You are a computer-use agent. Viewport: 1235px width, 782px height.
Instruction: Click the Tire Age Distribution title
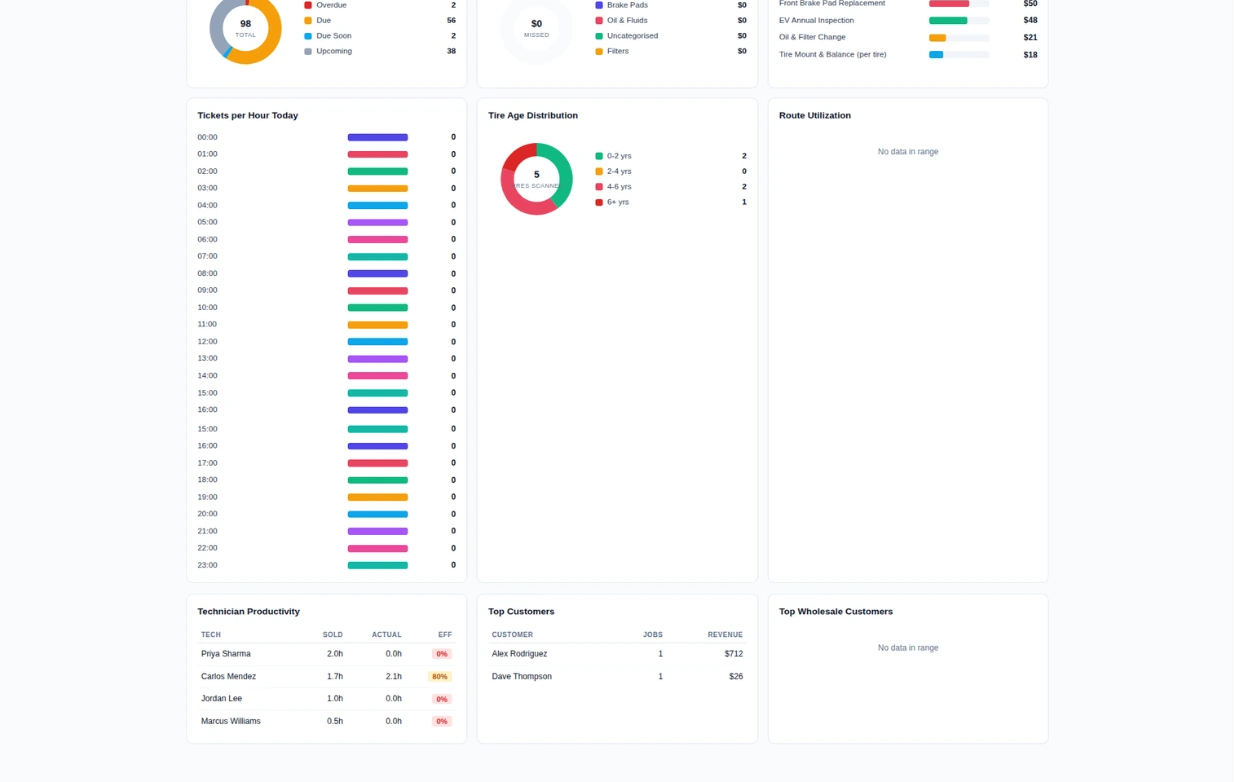(x=533, y=116)
